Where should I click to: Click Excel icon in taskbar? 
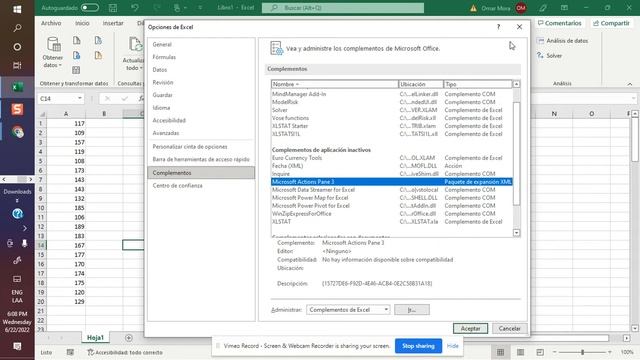pyautogui.click(x=17, y=87)
